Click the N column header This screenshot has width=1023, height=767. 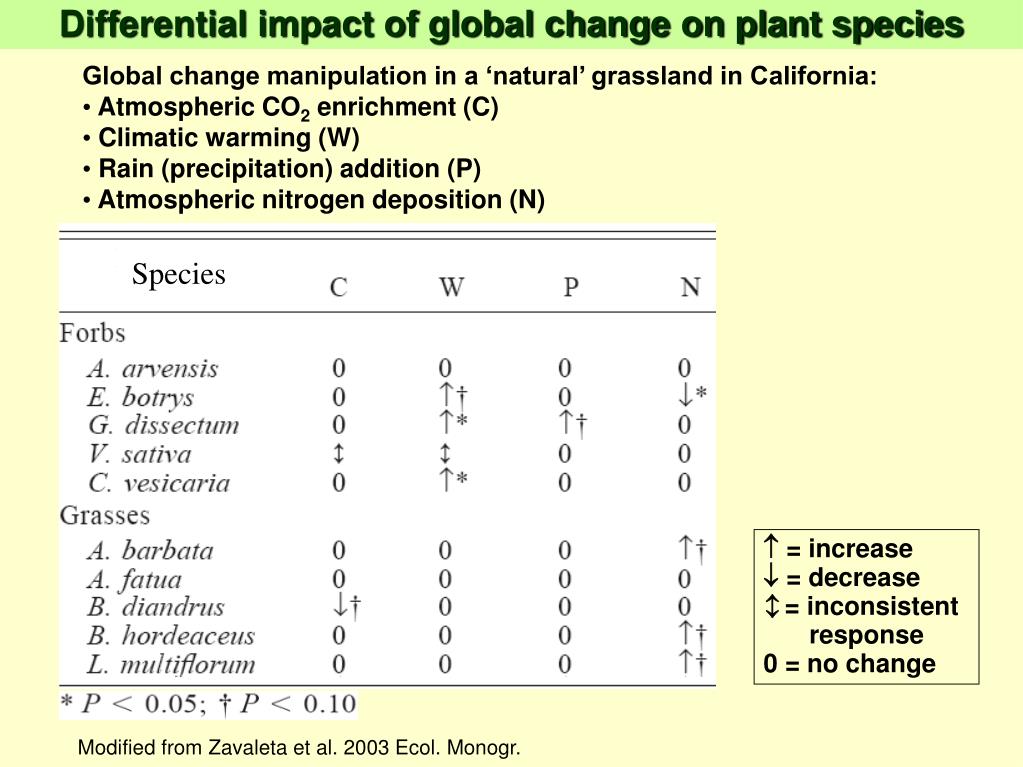(691, 287)
